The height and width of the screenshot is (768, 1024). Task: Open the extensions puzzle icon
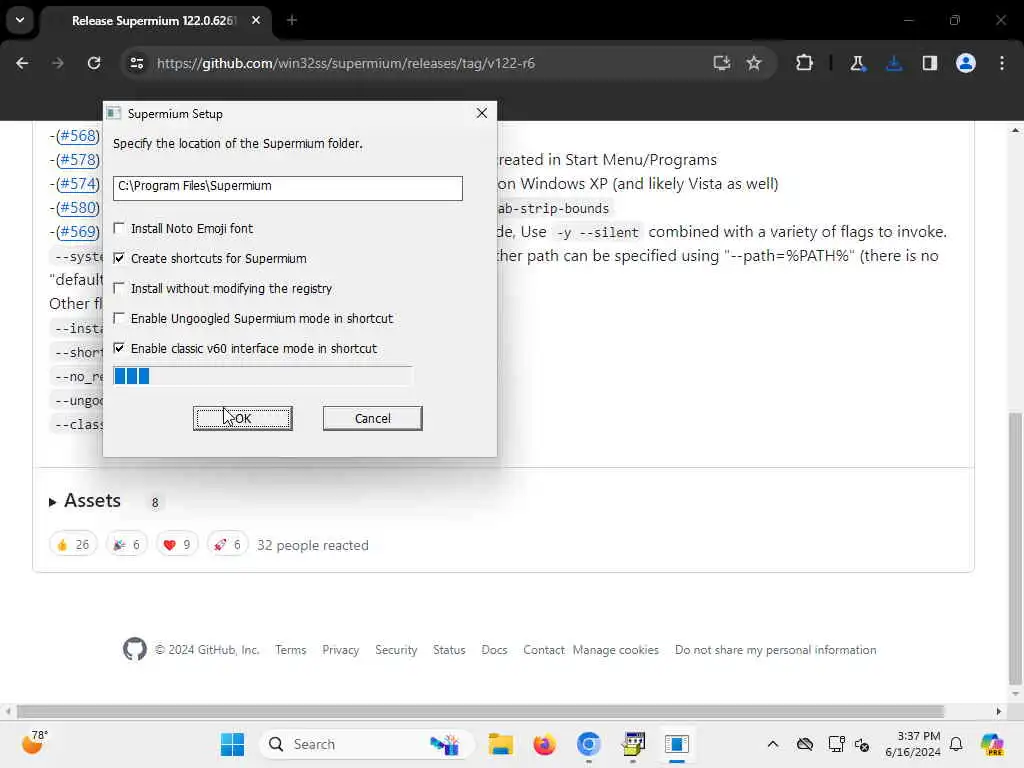tap(804, 63)
